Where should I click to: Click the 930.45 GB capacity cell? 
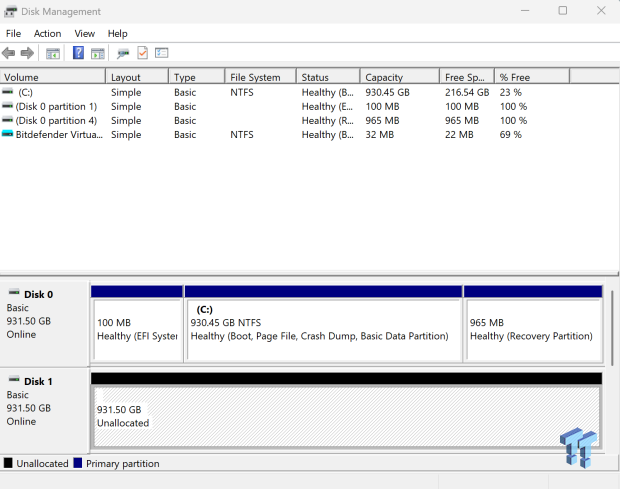click(x=388, y=93)
